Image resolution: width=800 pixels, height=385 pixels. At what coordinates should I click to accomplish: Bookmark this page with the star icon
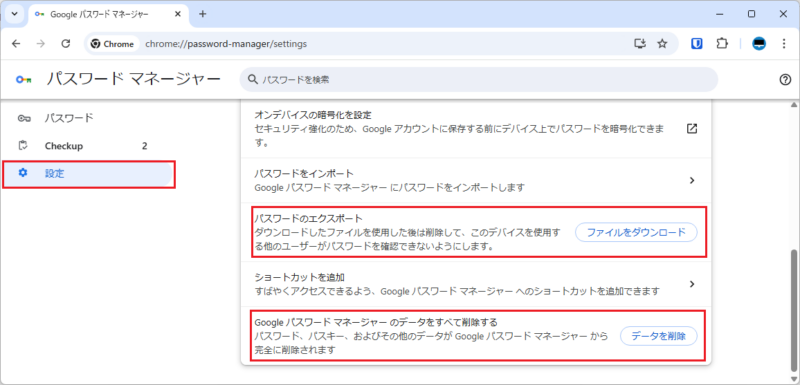point(662,44)
